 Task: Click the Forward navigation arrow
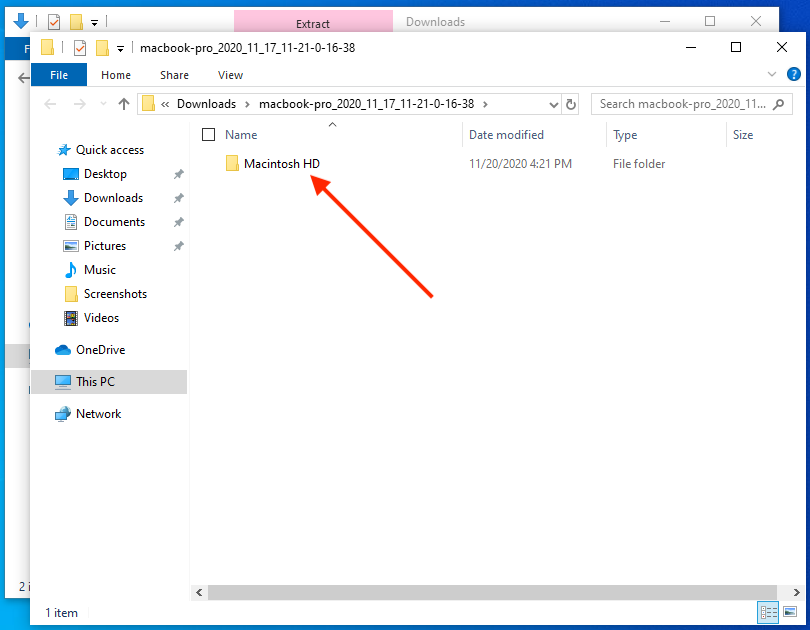tap(80, 104)
